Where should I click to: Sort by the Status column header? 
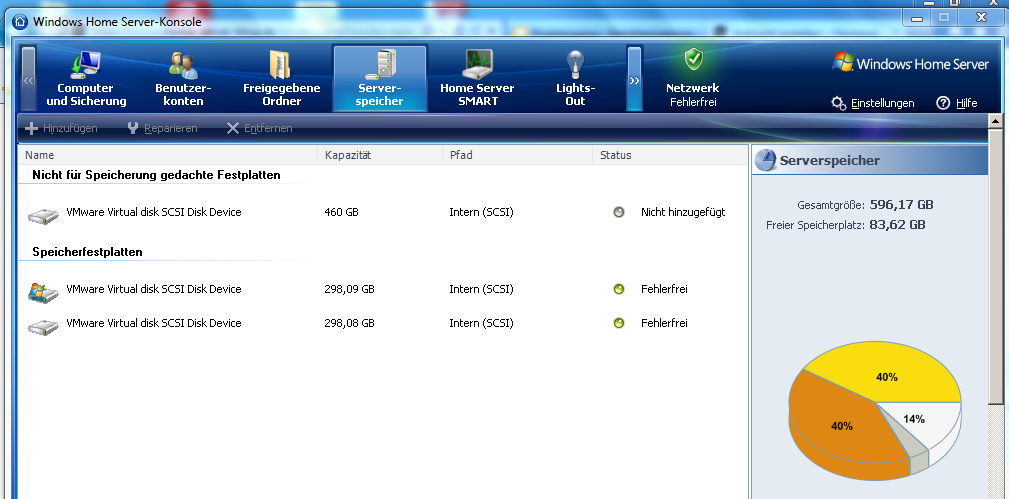(670, 155)
